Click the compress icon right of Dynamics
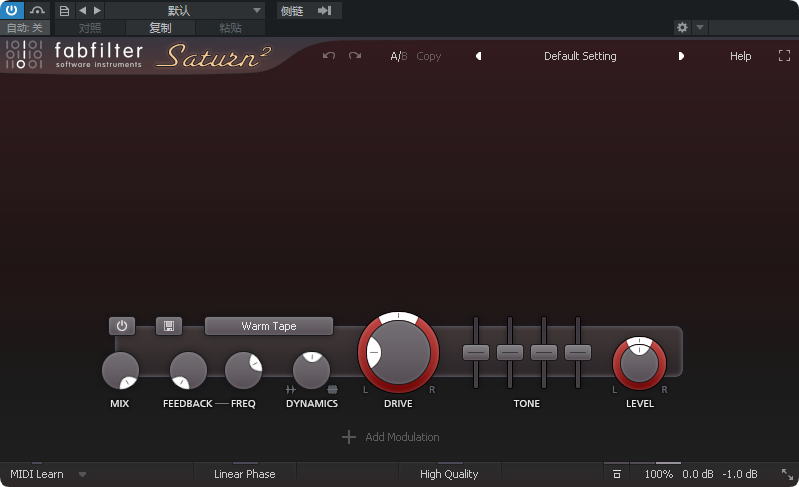The image size is (799, 487). (x=332, y=390)
